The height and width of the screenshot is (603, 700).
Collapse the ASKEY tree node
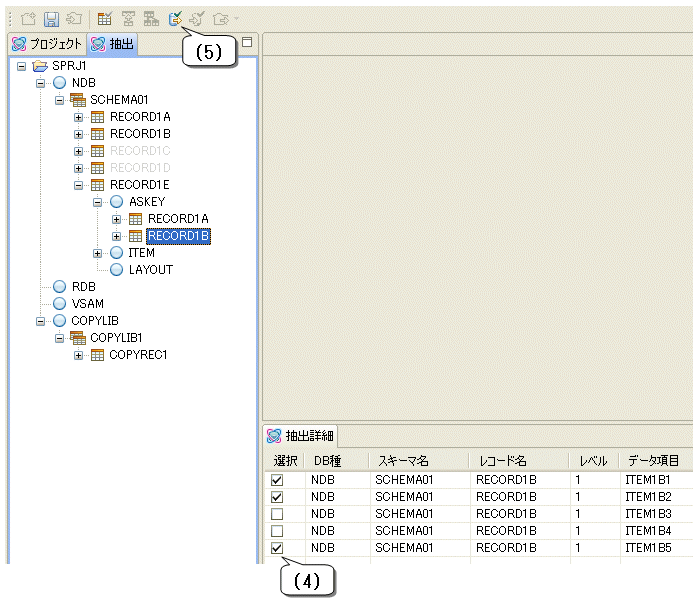(x=98, y=202)
